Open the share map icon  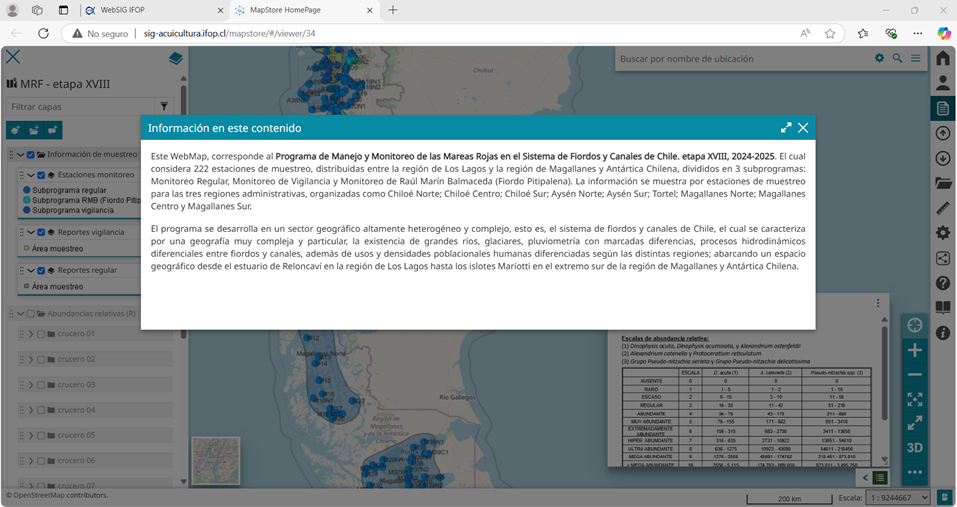tap(943, 258)
